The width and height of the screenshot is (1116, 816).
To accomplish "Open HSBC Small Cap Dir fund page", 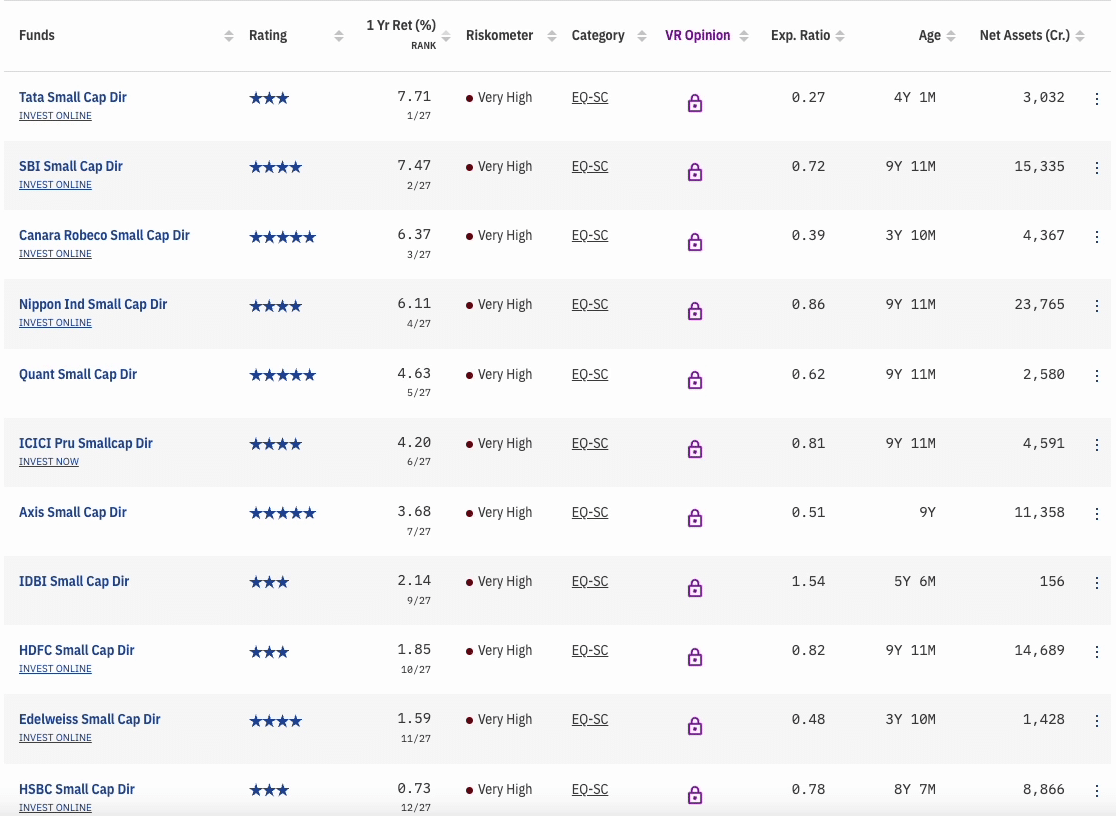I will [x=77, y=790].
